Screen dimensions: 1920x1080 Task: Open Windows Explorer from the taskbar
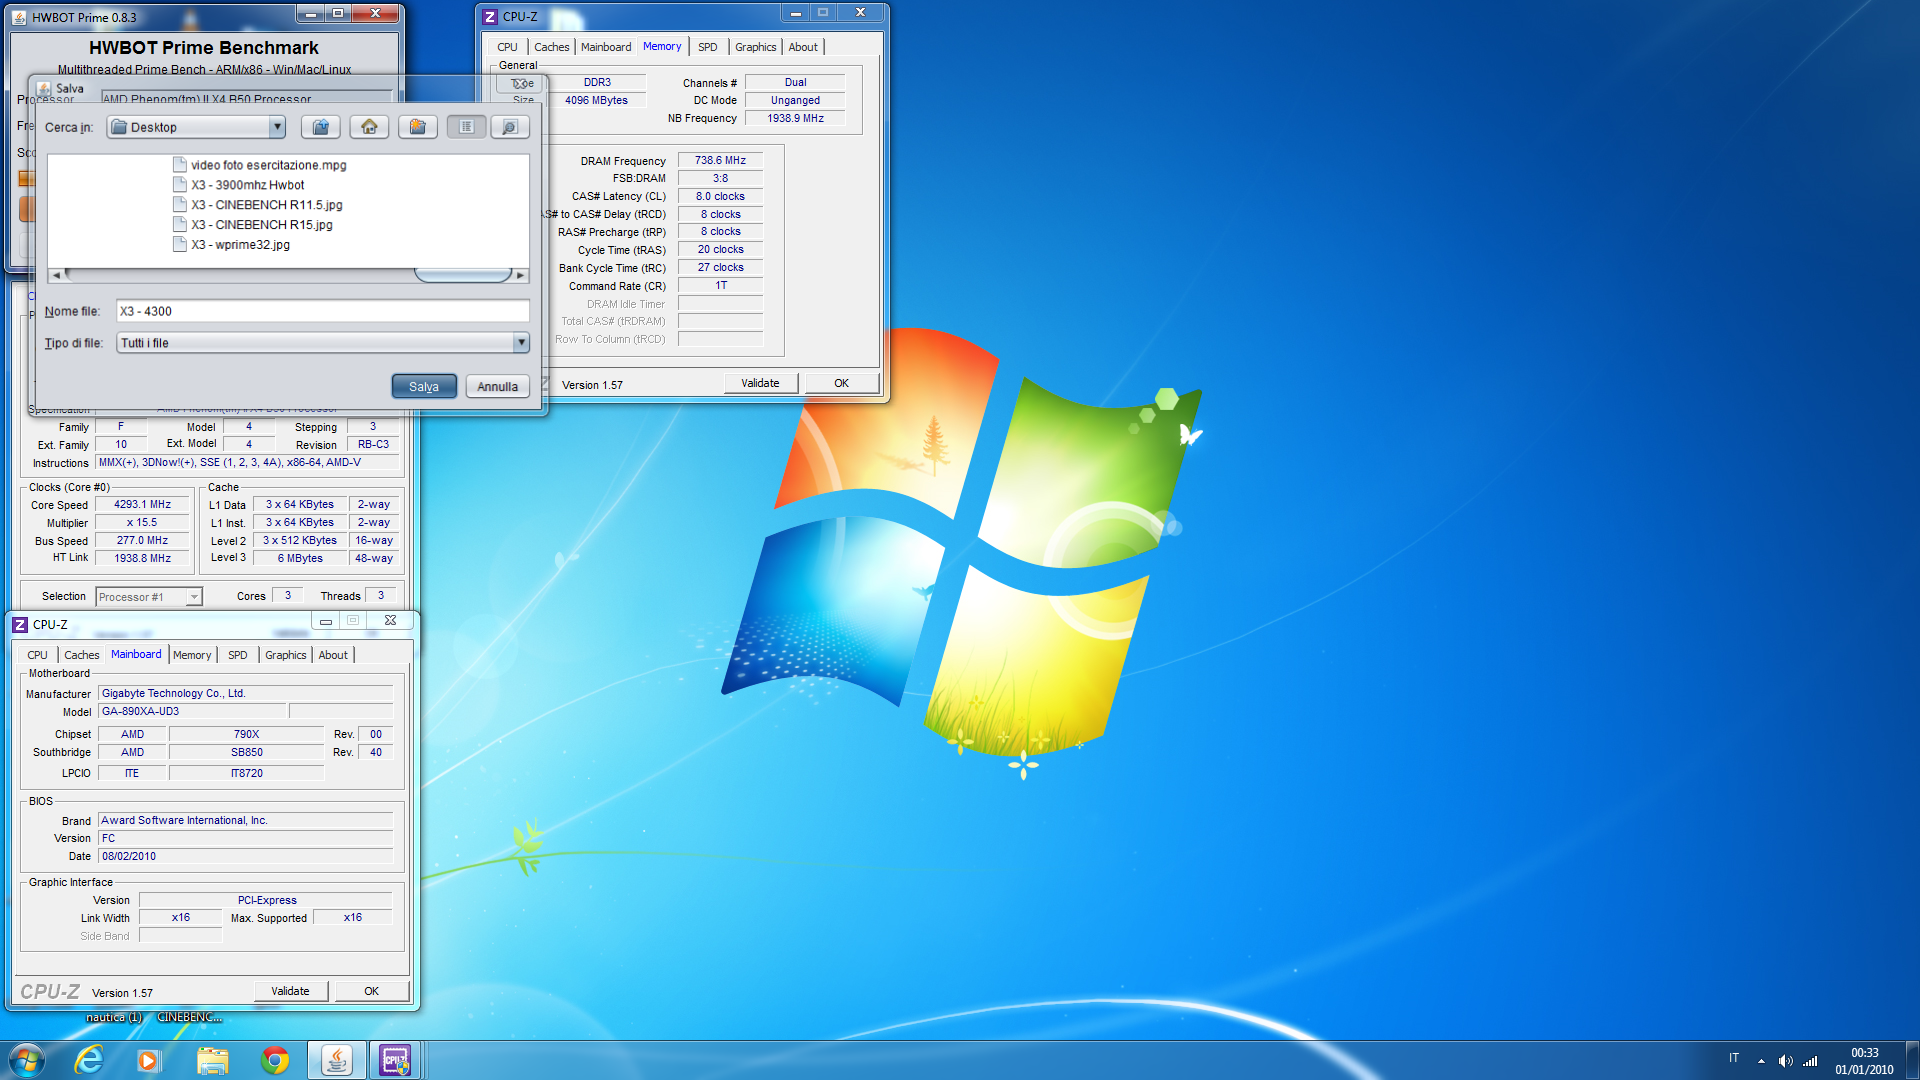[212, 1060]
